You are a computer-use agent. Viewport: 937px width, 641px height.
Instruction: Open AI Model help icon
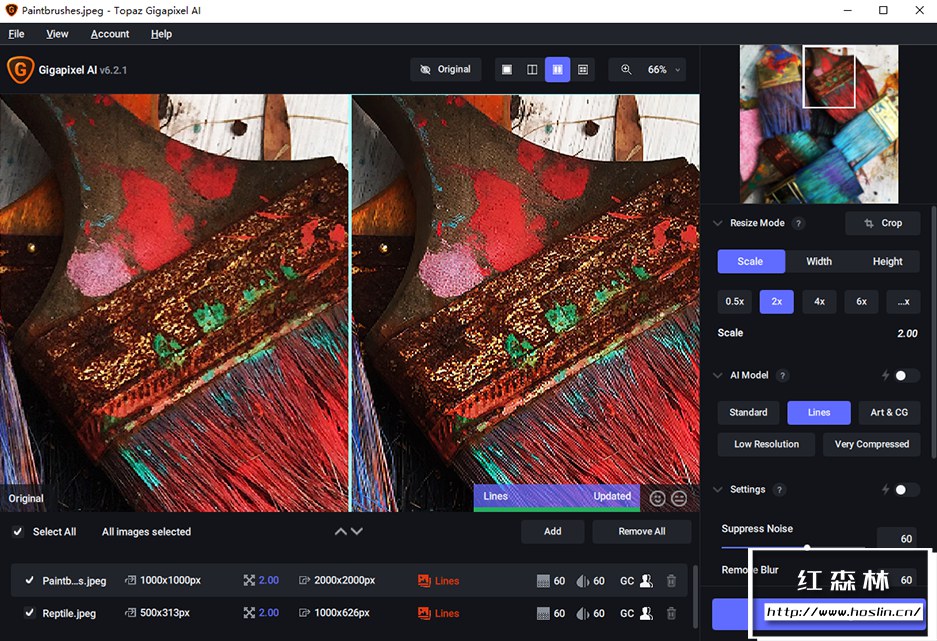tap(782, 376)
